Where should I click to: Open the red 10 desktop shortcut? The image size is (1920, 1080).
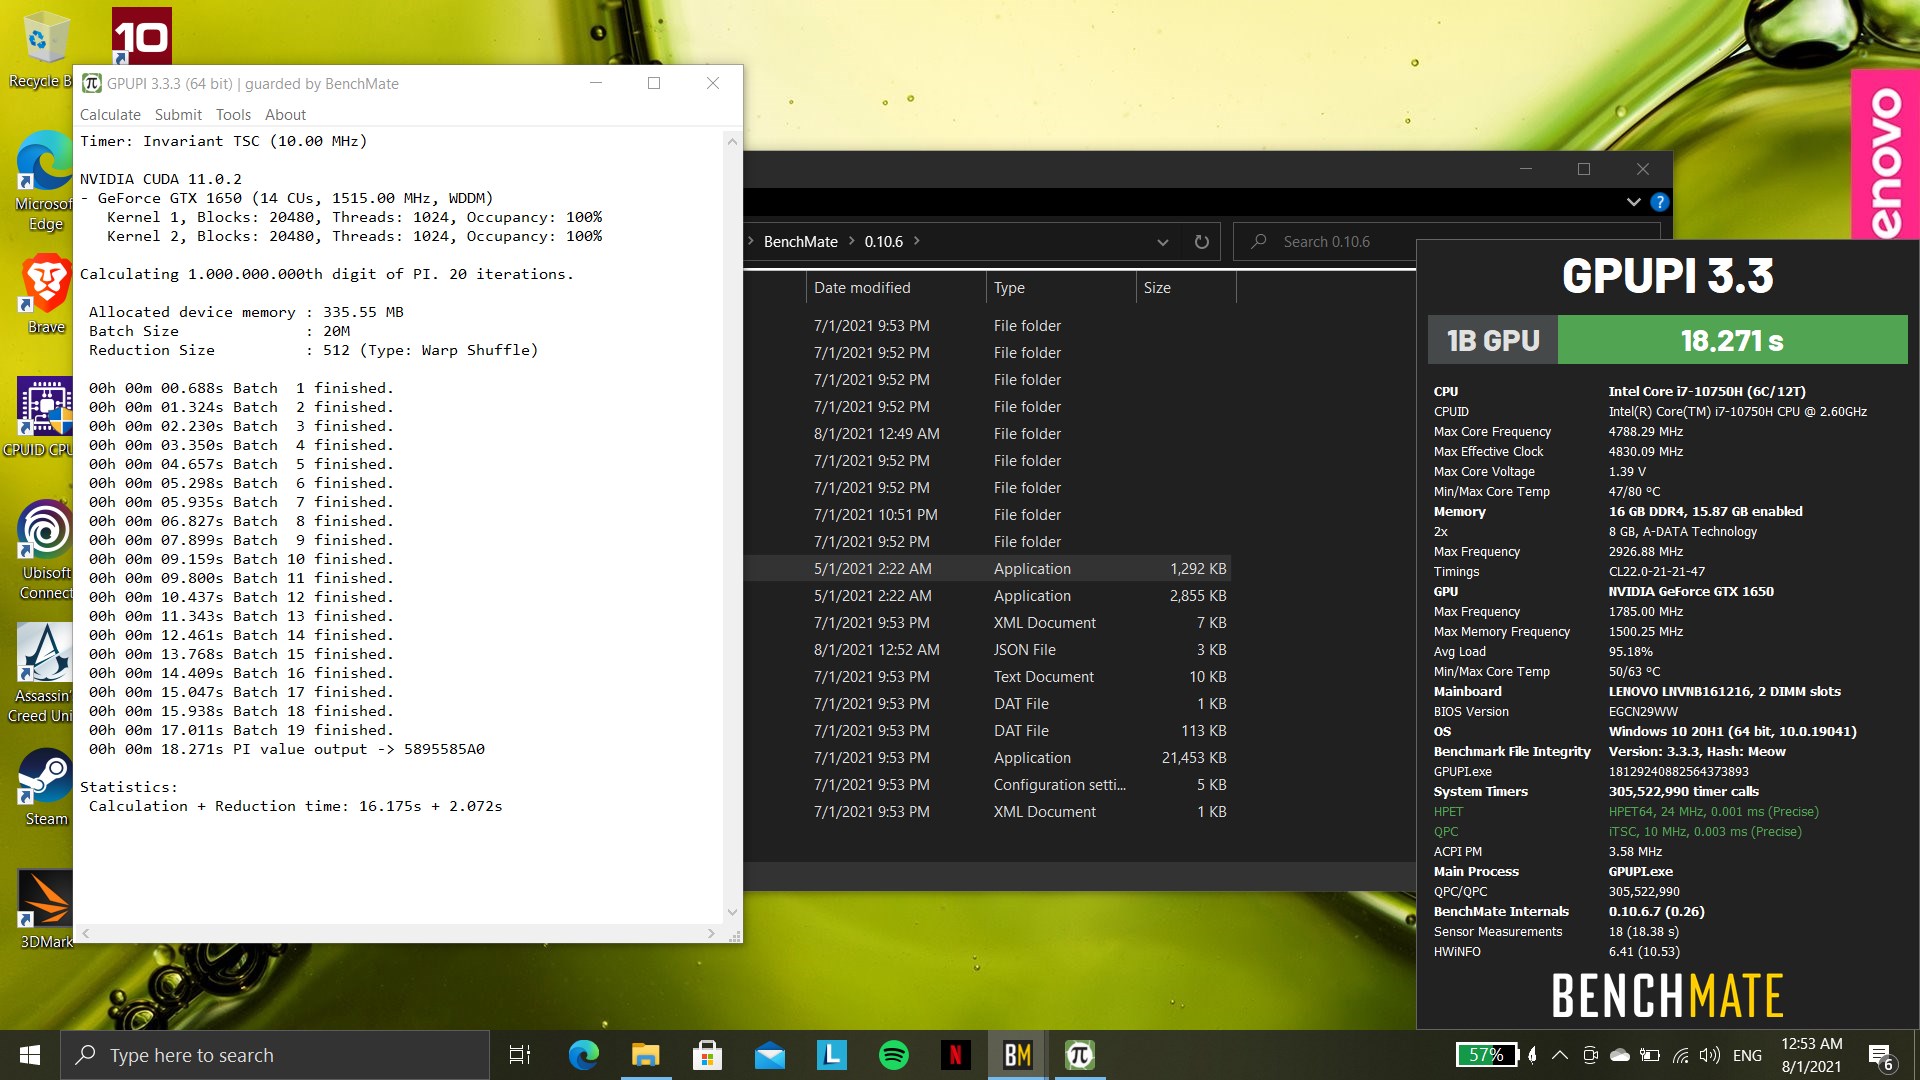(x=141, y=36)
